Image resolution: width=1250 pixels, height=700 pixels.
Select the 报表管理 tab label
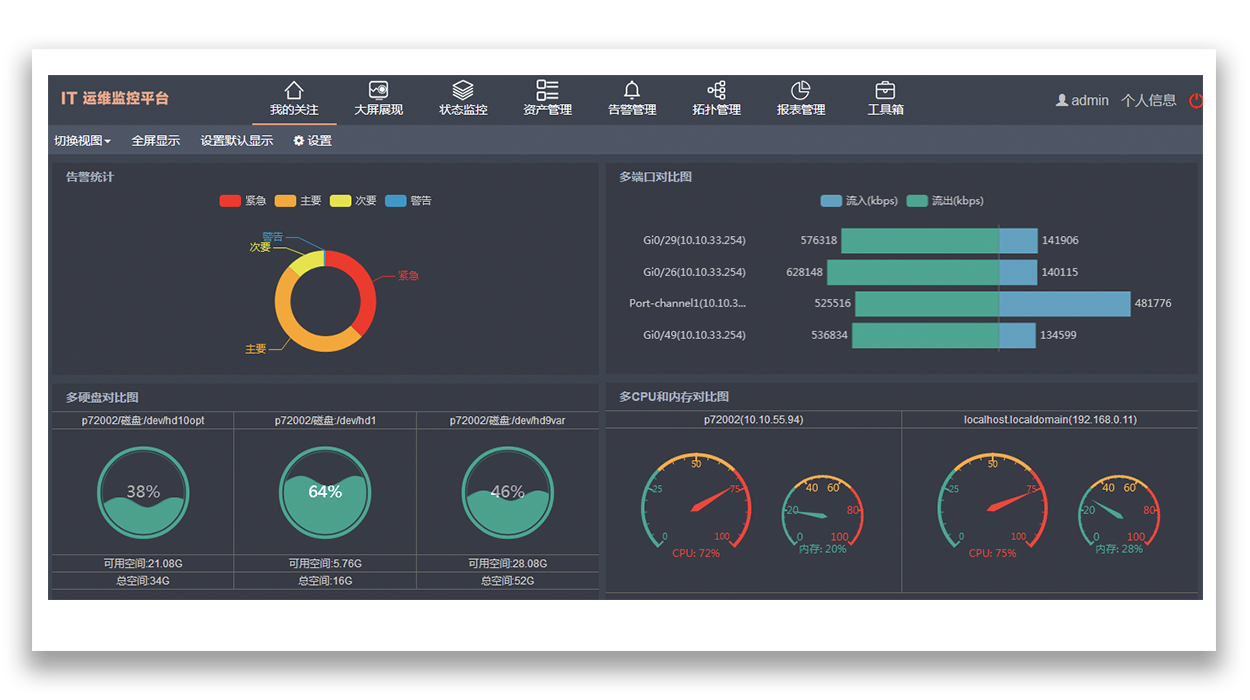click(x=801, y=110)
